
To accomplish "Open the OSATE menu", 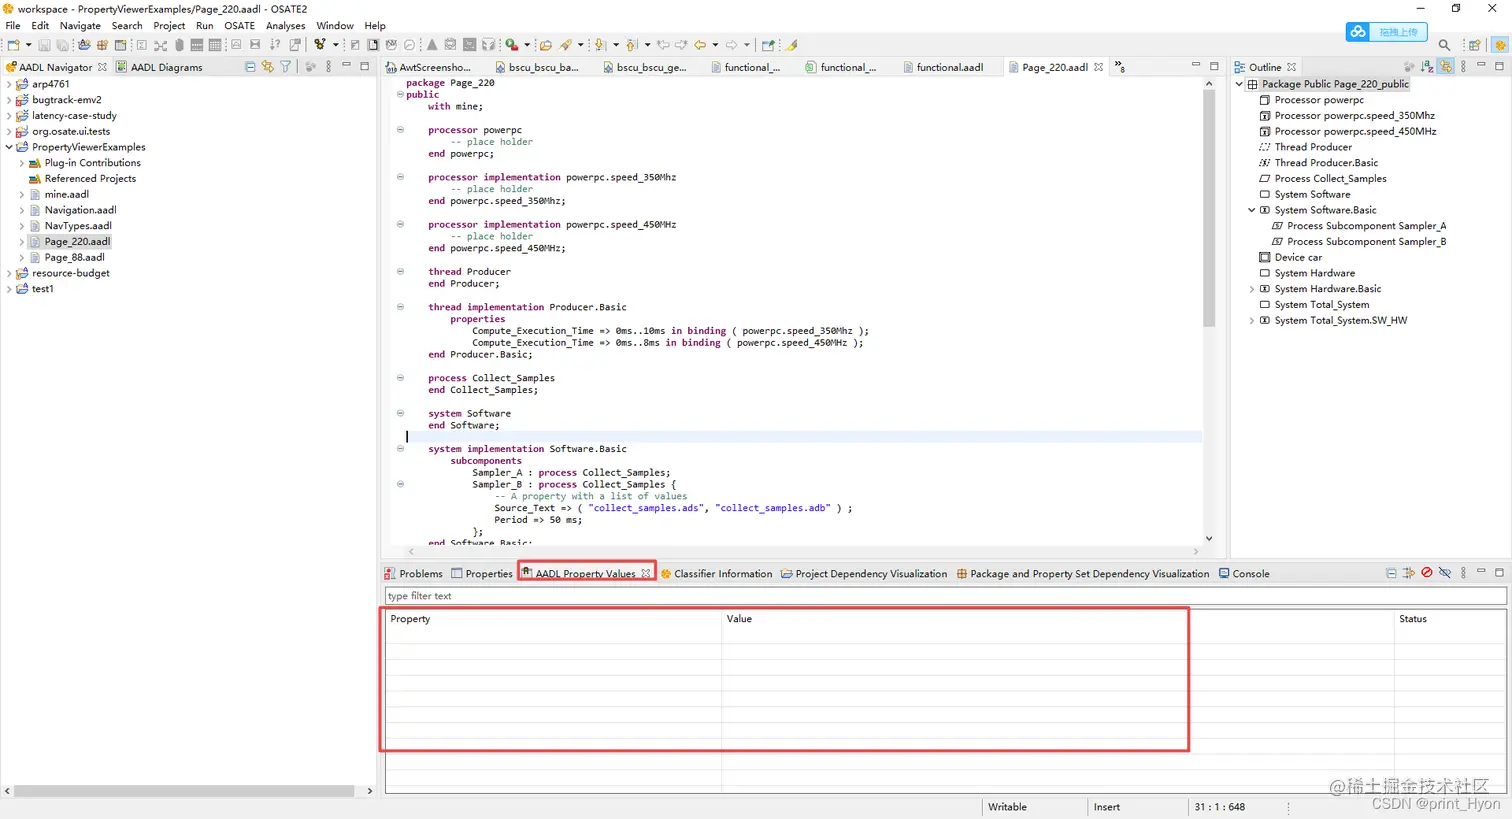I will (239, 26).
